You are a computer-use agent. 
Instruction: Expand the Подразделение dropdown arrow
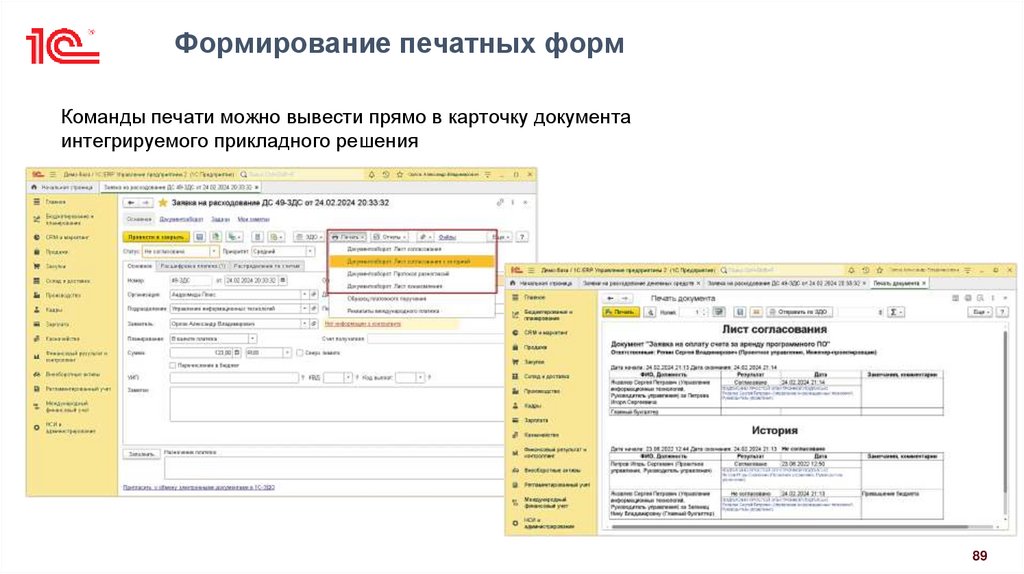(304, 309)
